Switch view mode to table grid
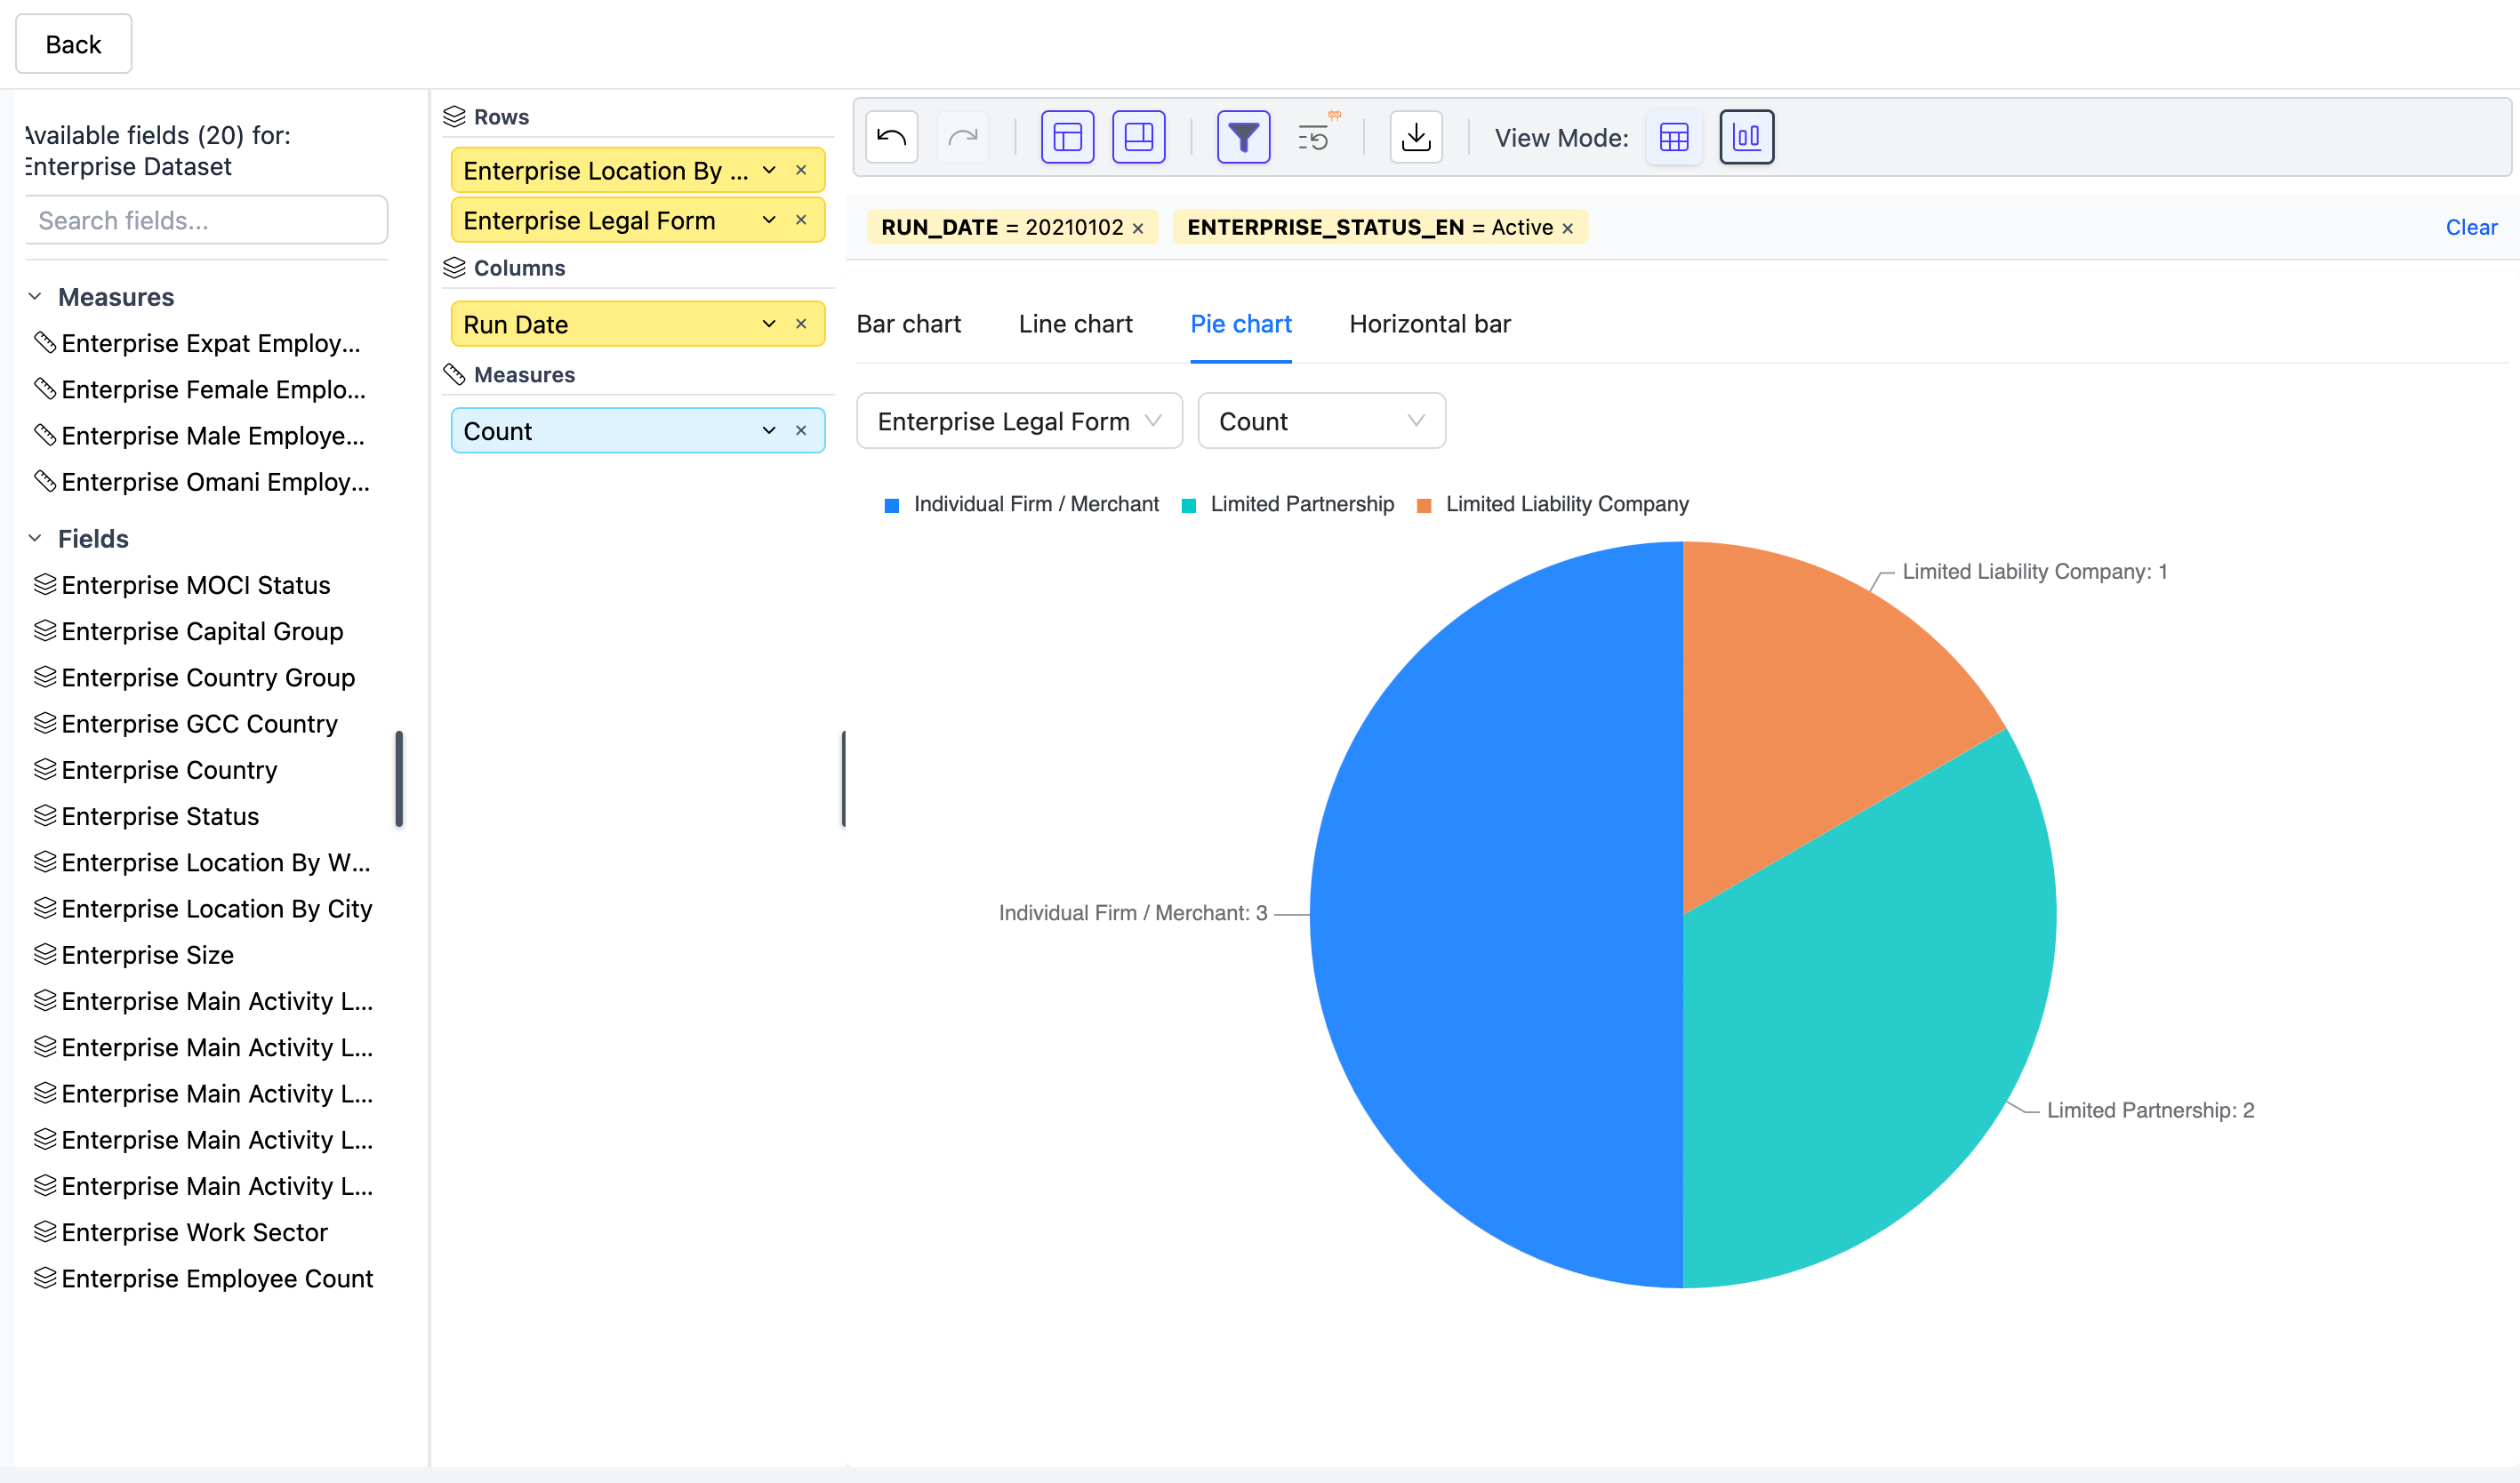Image resolution: width=2520 pixels, height=1483 pixels. pyautogui.click(x=1673, y=137)
